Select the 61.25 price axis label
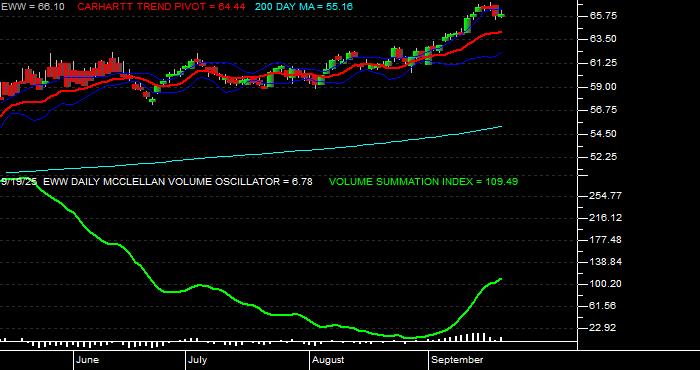This screenshot has width=700, height=370. (x=604, y=63)
